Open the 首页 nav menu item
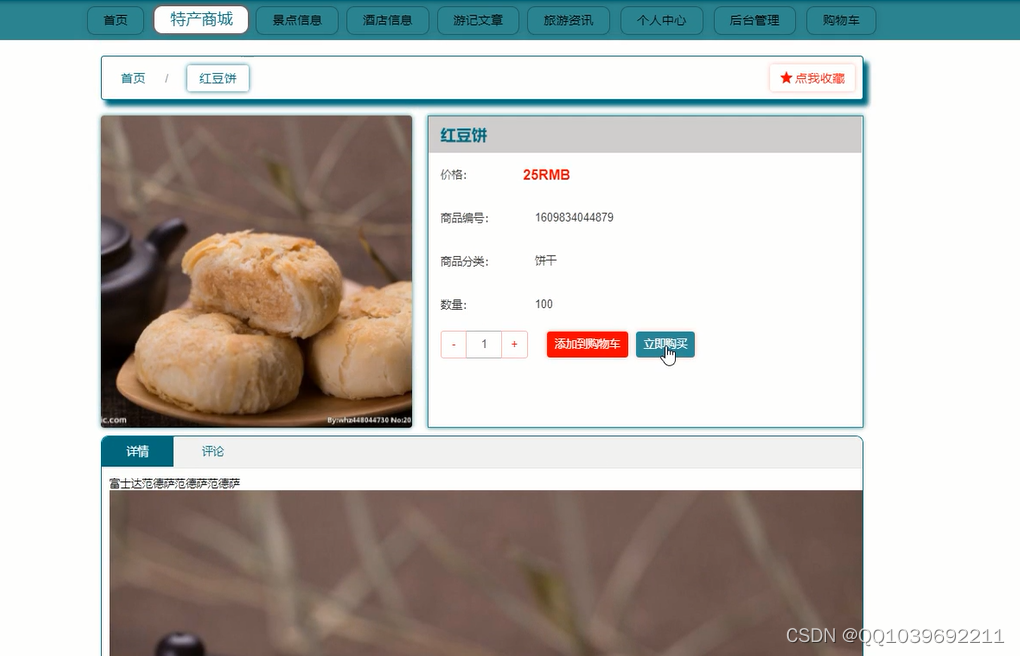Screen dimensions: 1020x656 [116, 20]
